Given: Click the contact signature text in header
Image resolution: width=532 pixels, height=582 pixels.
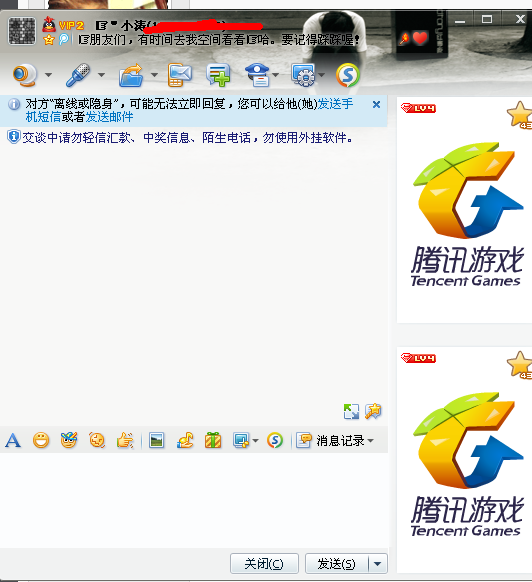Looking at the screenshot, I should tap(219, 40).
